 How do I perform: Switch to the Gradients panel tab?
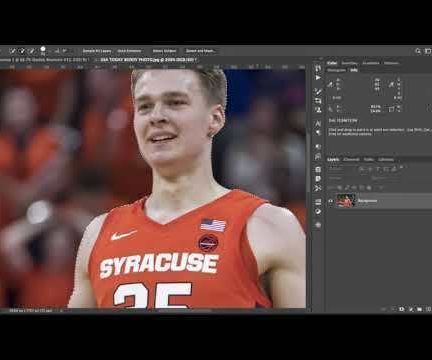[371, 63]
